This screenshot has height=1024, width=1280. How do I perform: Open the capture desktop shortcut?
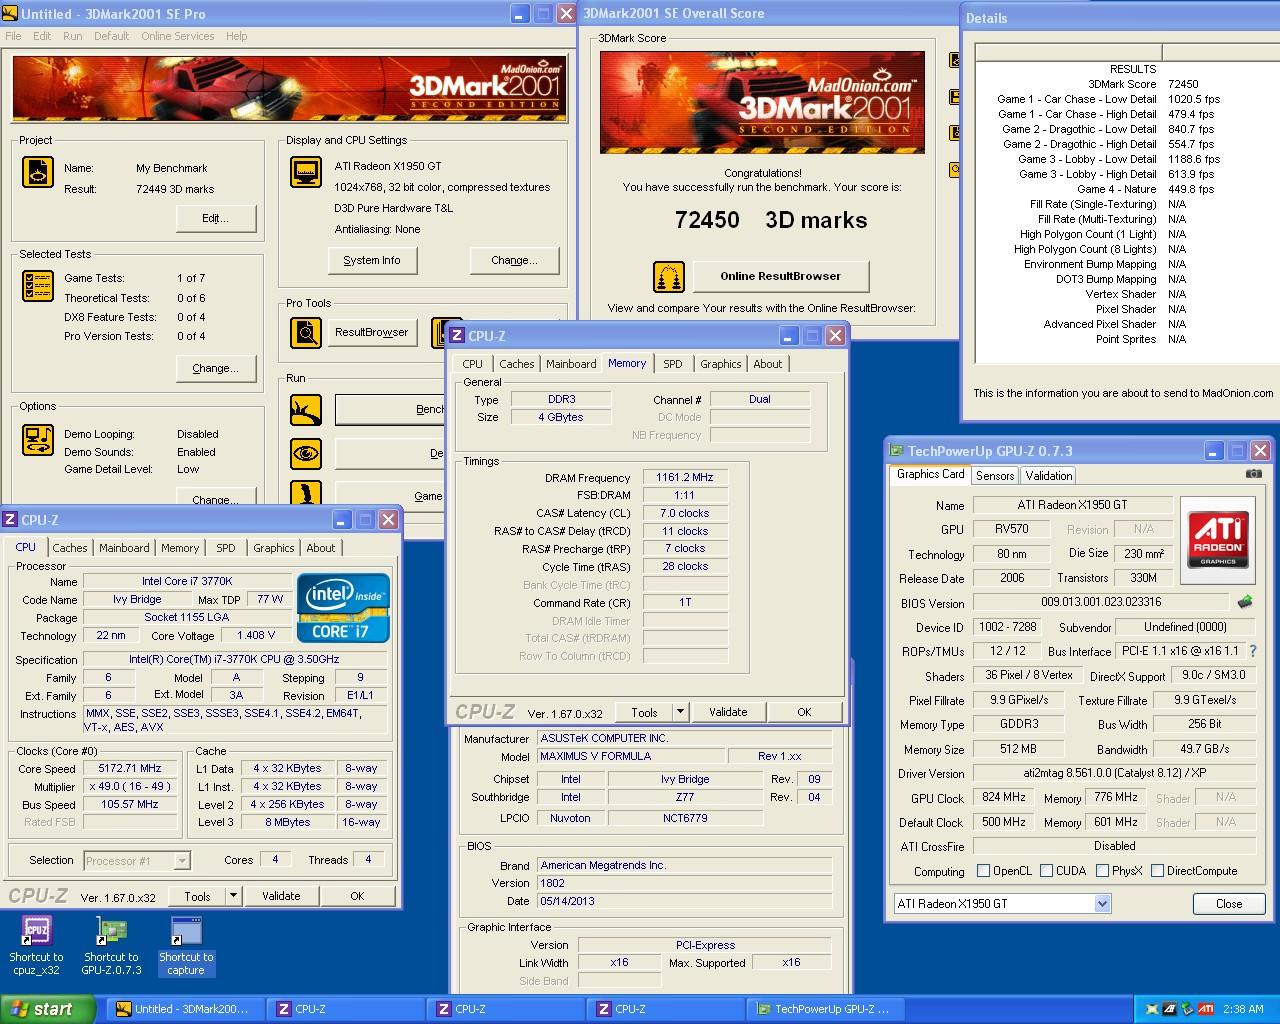click(186, 946)
